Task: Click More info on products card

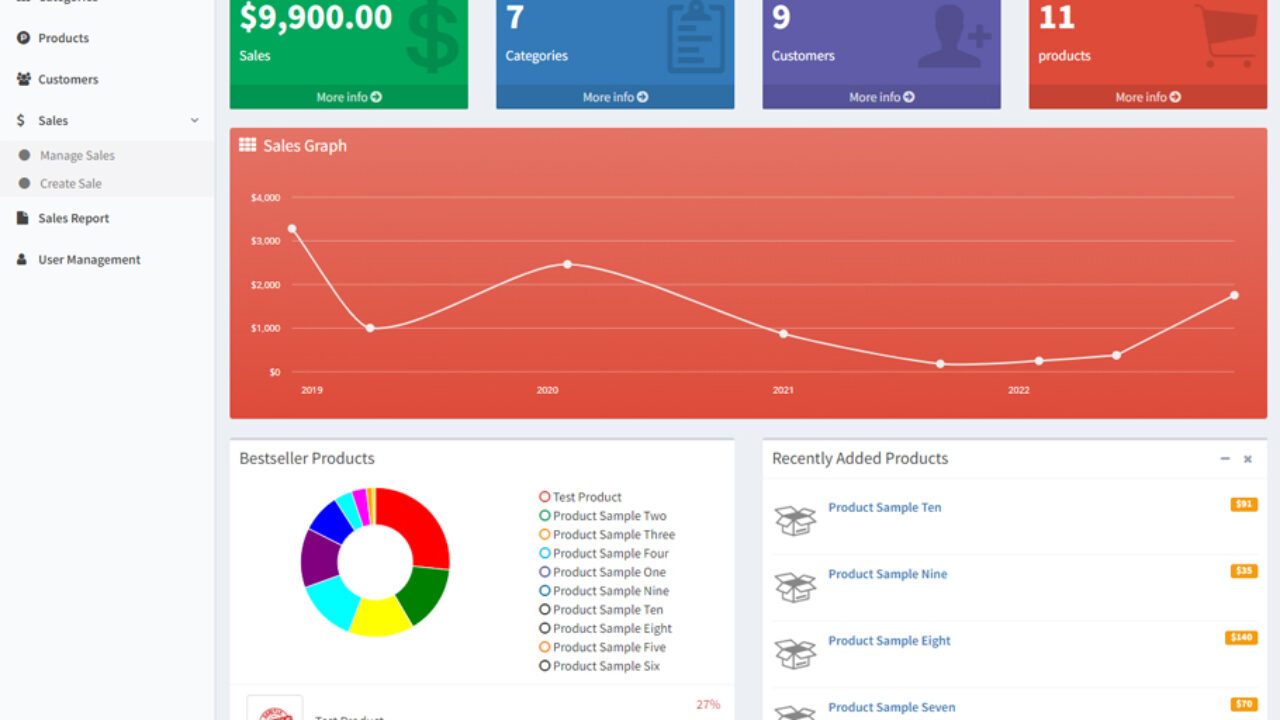Action: click(1148, 97)
